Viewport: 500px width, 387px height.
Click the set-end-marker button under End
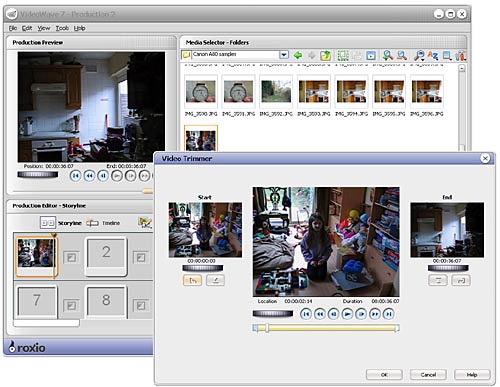click(x=438, y=280)
